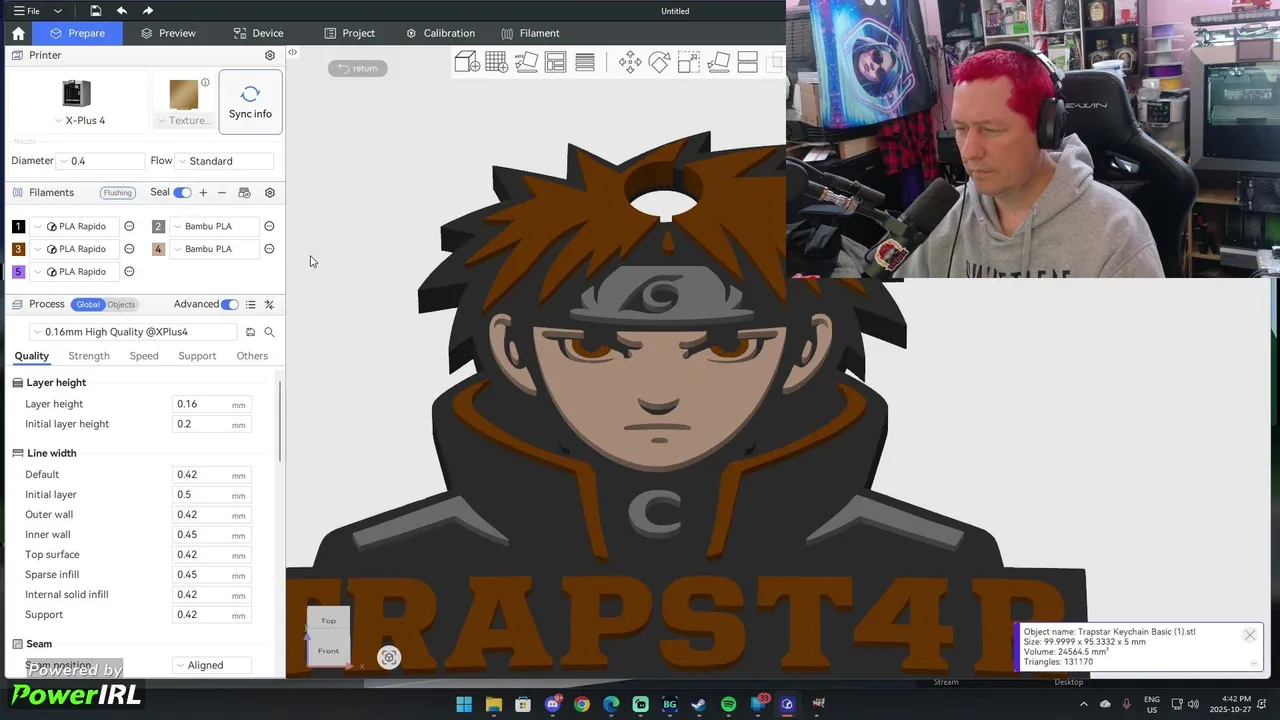
Task: Switch to the Filament tab
Action: 530,33
